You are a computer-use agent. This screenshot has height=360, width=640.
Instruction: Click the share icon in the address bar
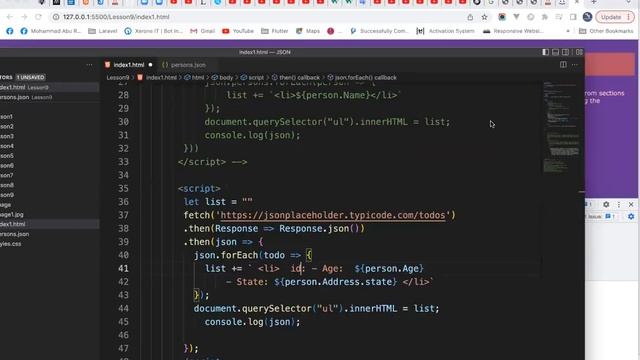coord(470,17)
